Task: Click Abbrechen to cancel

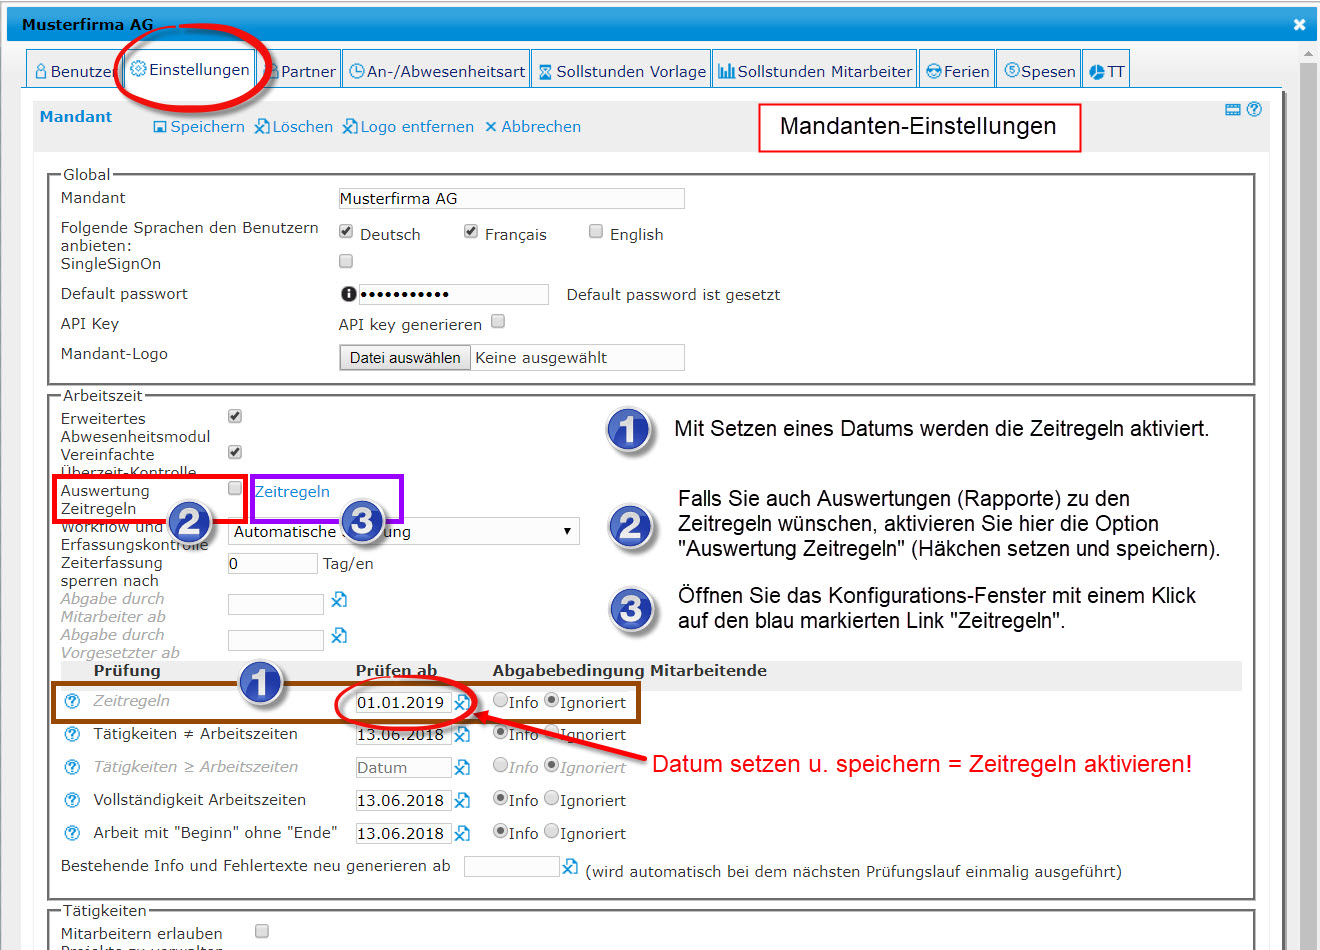Action: (x=532, y=127)
